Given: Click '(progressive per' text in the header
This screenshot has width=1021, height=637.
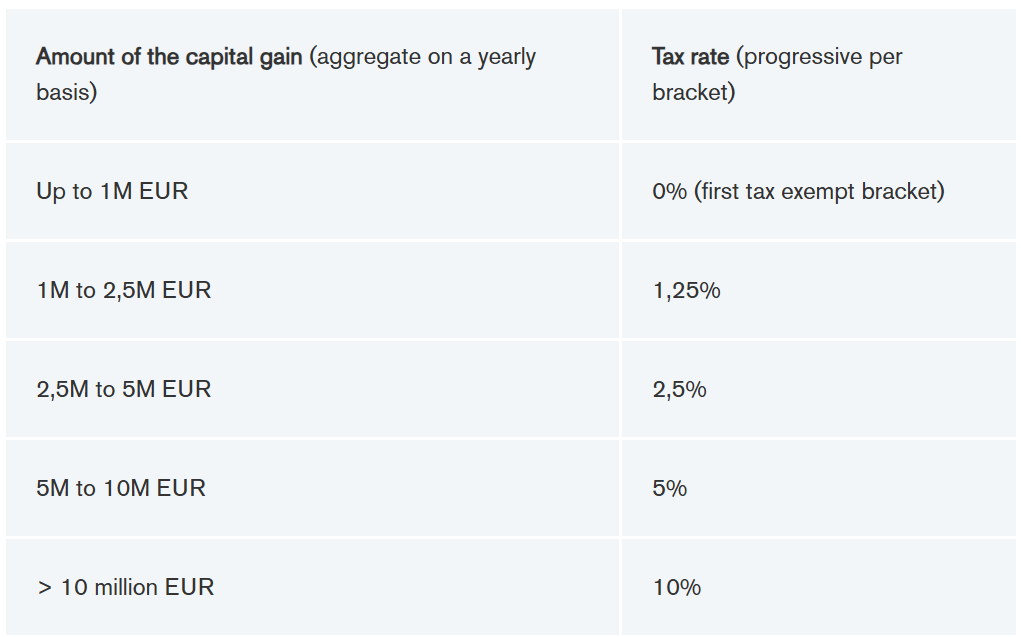Looking at the screenshot, I should pos(819,57).
